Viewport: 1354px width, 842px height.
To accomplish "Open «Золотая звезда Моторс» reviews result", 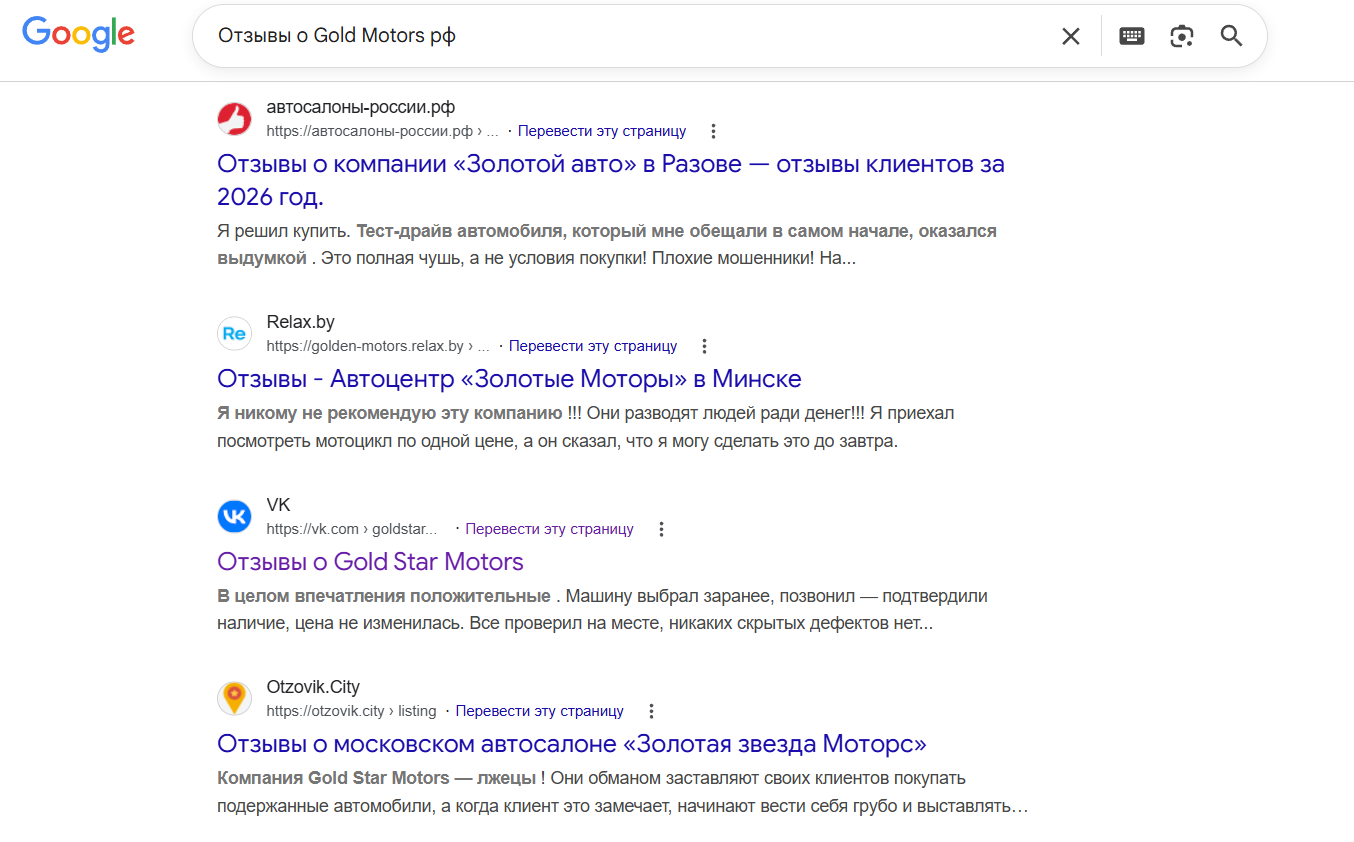I will coord(572,744).
